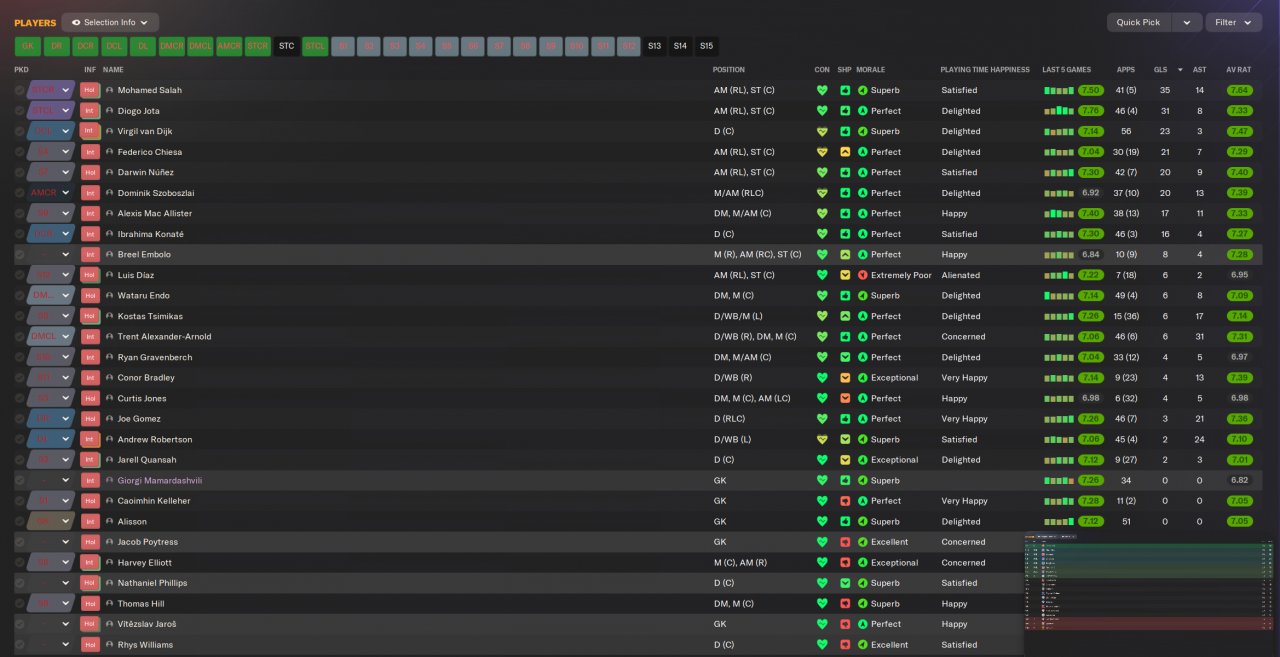Click Curtis Jones's orange sharpness icon
Screen dimensions: 1280x657
(x=845, y=398)
